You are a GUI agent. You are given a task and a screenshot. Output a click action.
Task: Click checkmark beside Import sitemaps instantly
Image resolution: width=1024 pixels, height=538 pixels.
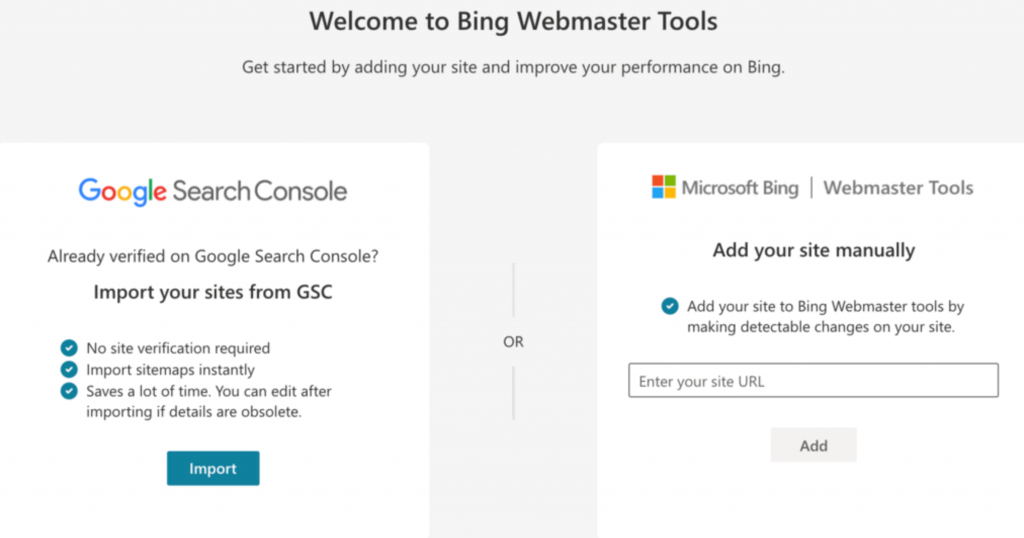pos(69,370)
